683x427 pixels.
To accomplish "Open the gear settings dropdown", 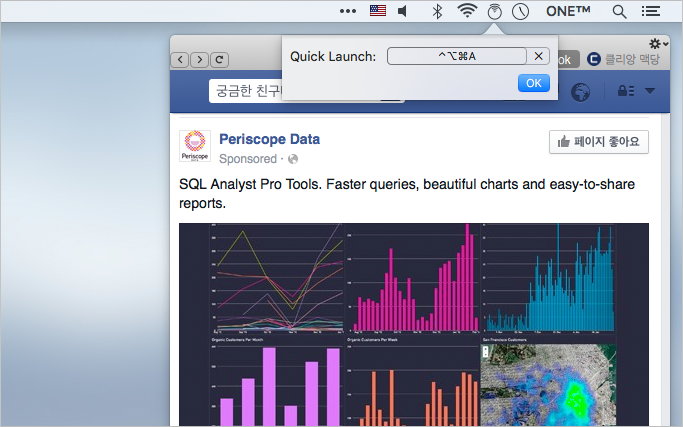I will 658,44.
